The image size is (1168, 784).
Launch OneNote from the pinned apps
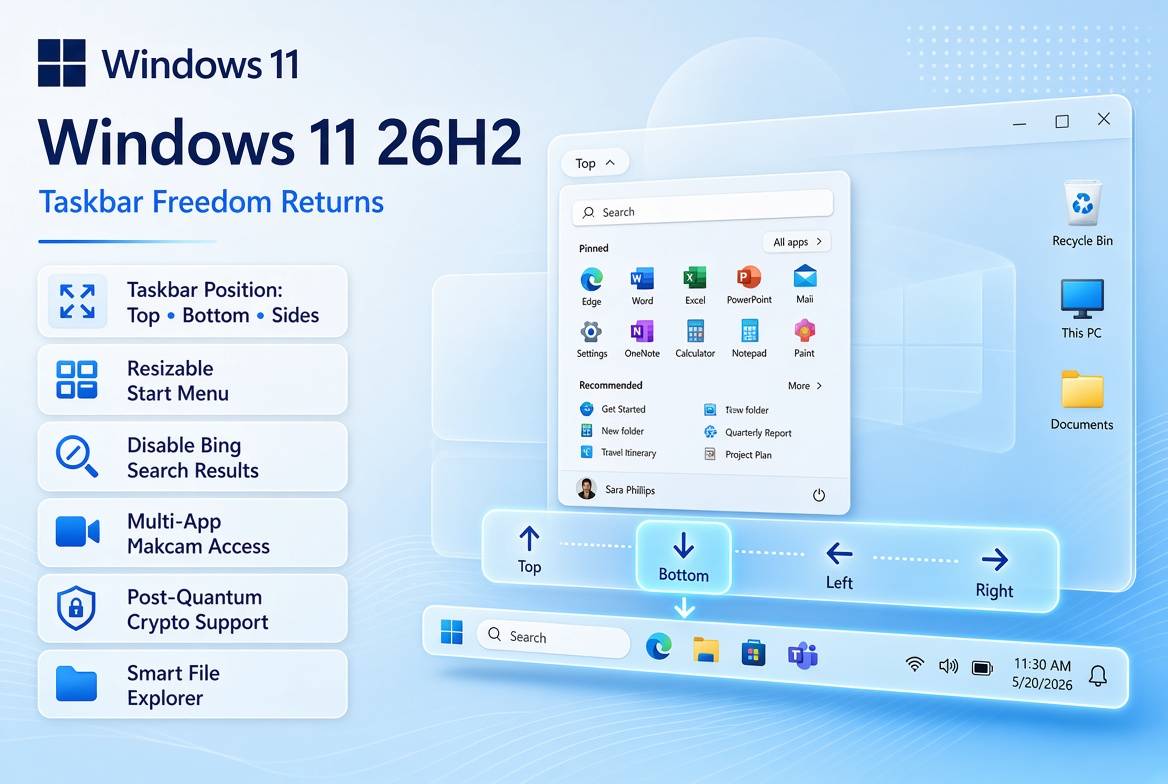(642, 338)
